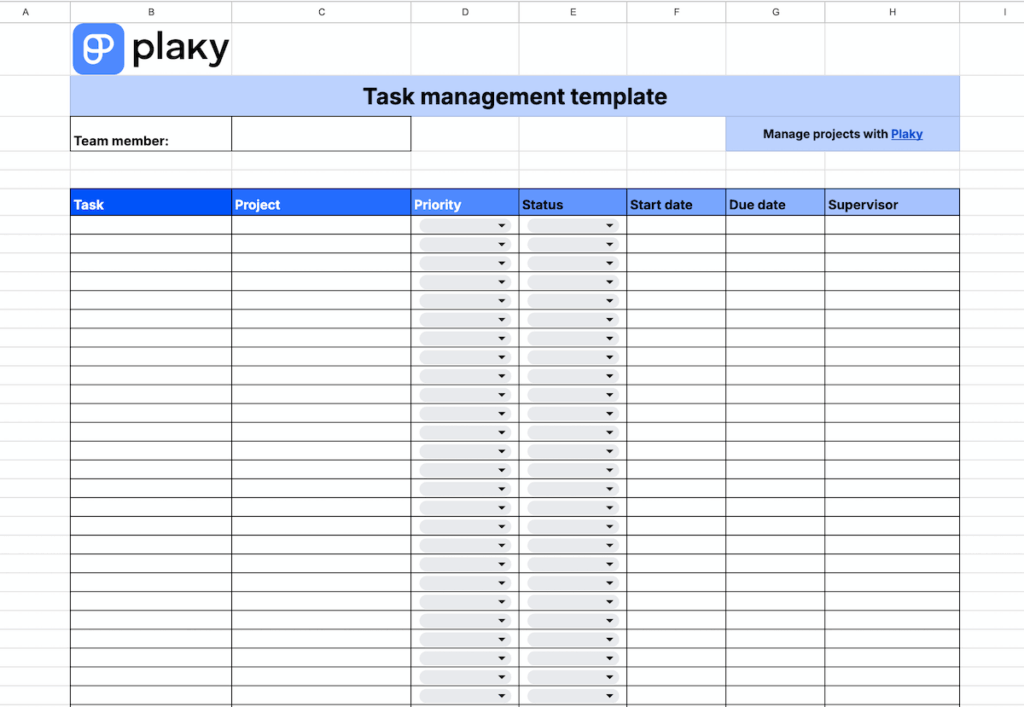Follow the Plaky hyperlink
The image size is (1024, 707).
(906, 133)
